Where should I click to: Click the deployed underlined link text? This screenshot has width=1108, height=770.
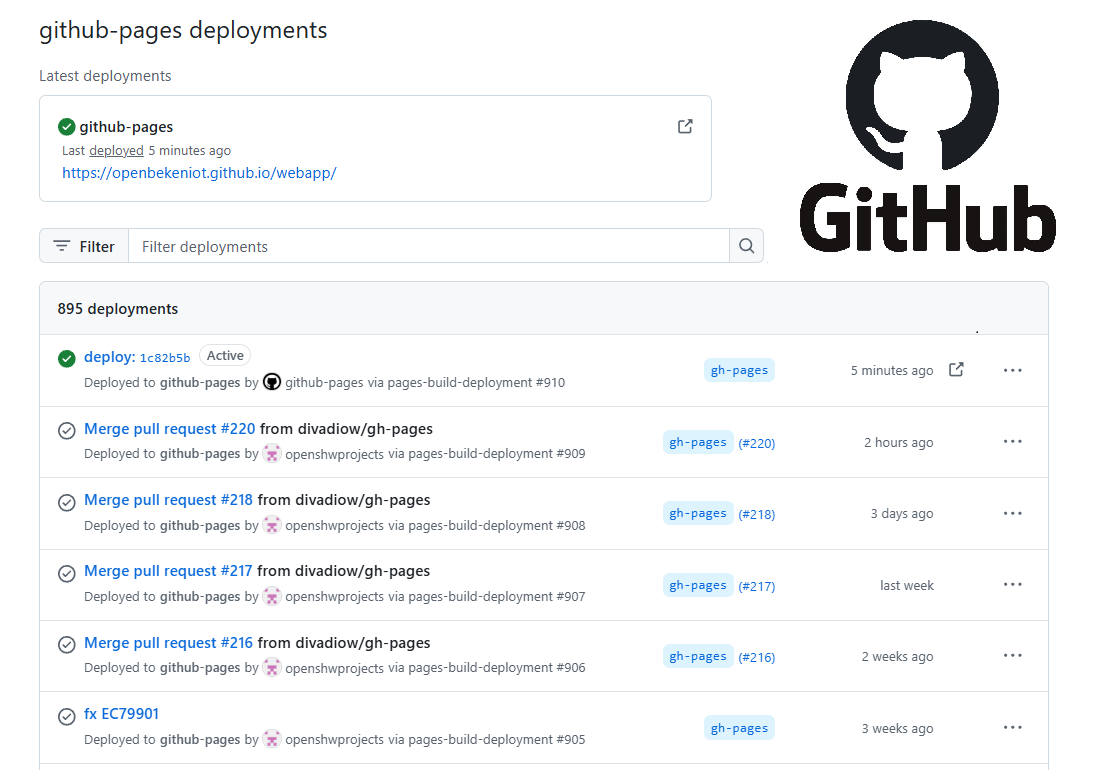click(116, 150)
